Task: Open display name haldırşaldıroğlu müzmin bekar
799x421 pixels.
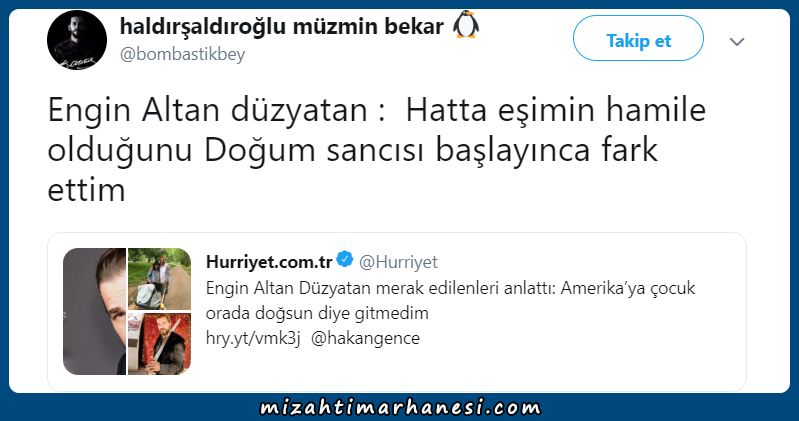Action: [x=282, y=27]
